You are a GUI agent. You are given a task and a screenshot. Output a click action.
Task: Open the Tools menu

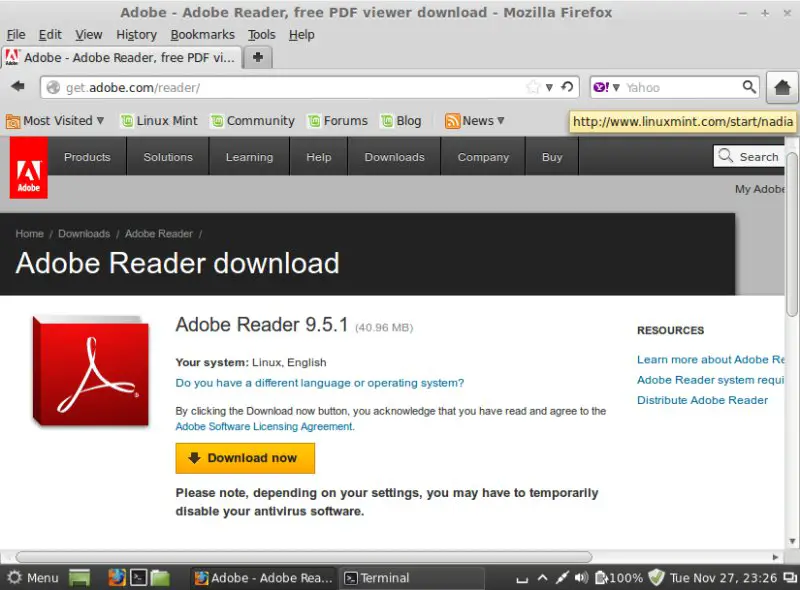pos(262,35)
